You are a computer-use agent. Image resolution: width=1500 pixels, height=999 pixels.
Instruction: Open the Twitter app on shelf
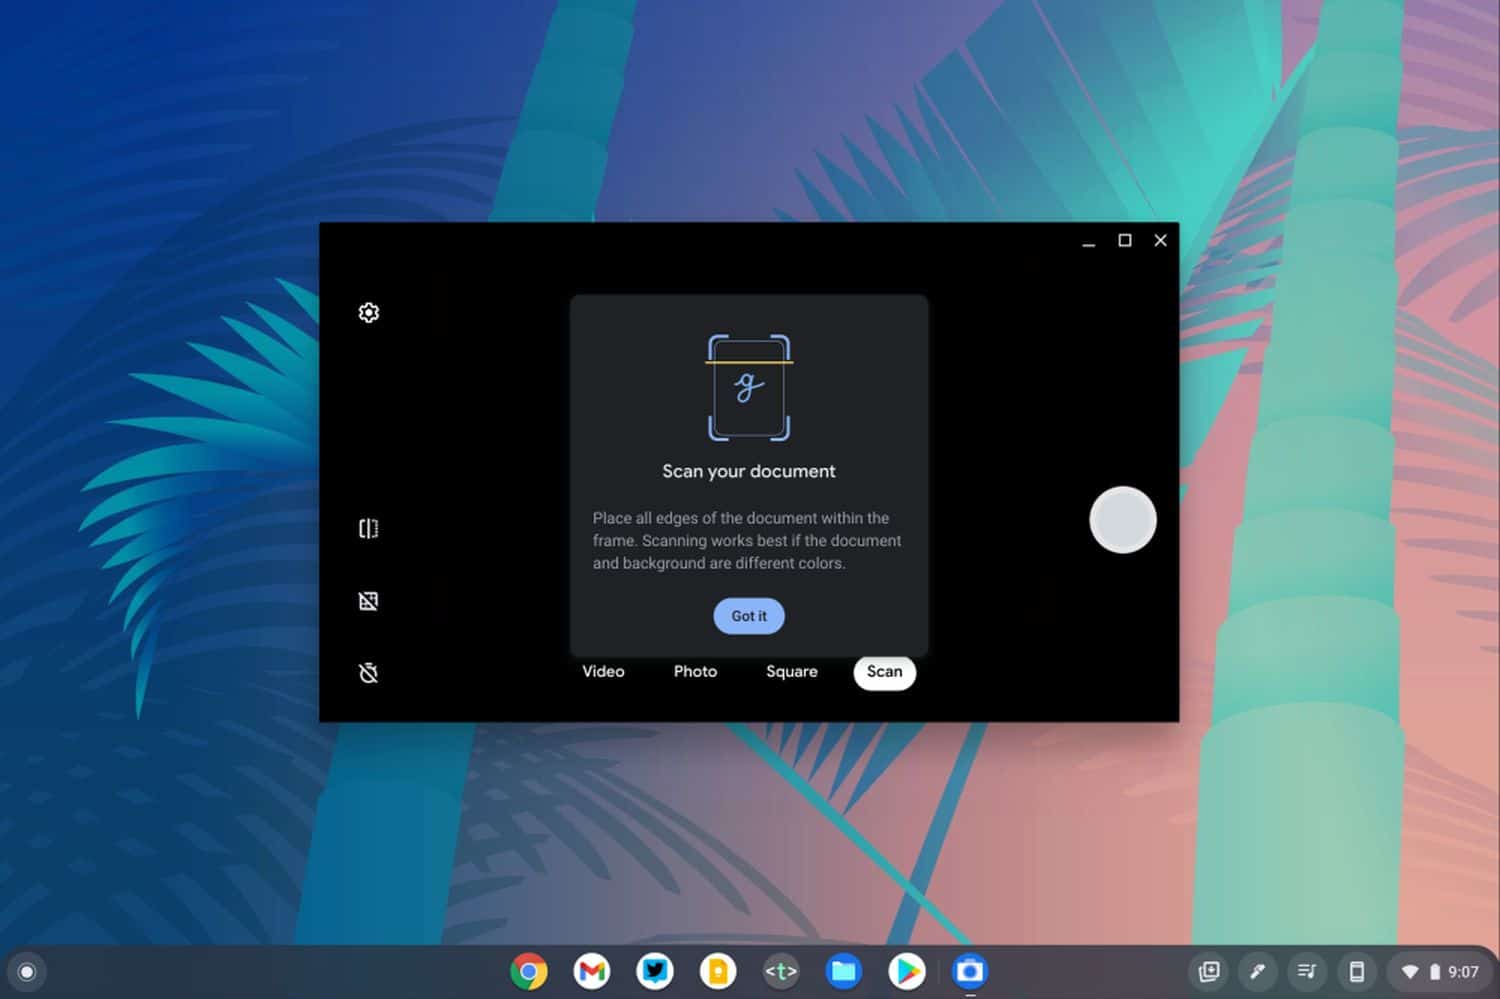point(655,971)
